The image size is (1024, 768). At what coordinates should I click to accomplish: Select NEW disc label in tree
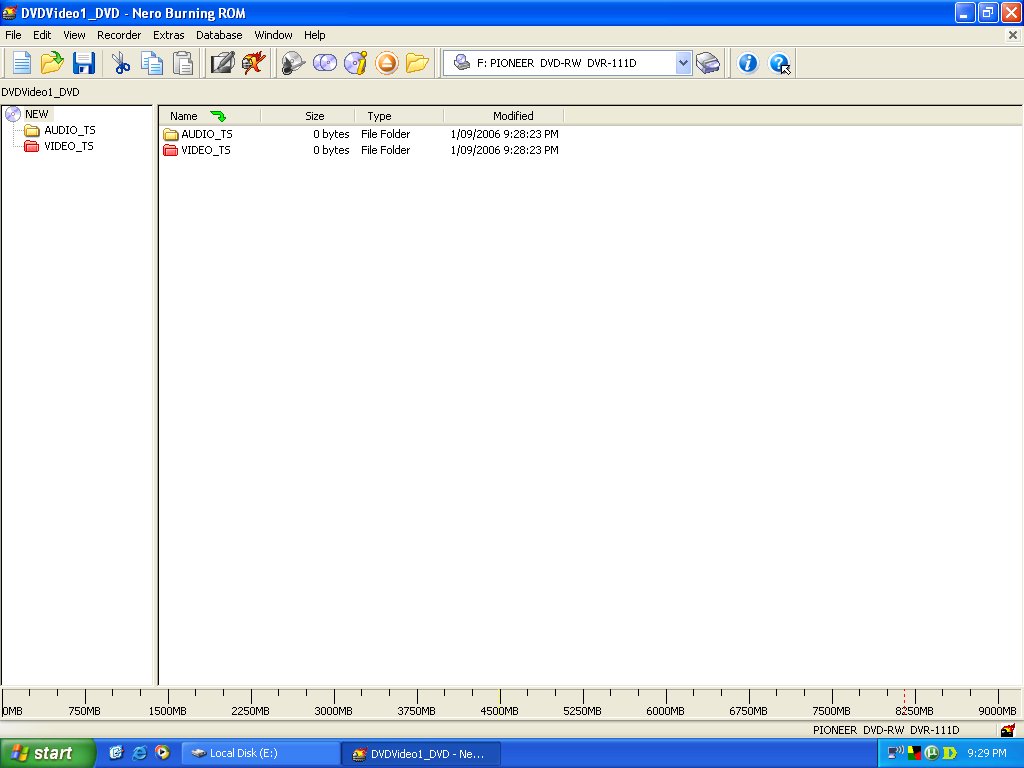37,114
